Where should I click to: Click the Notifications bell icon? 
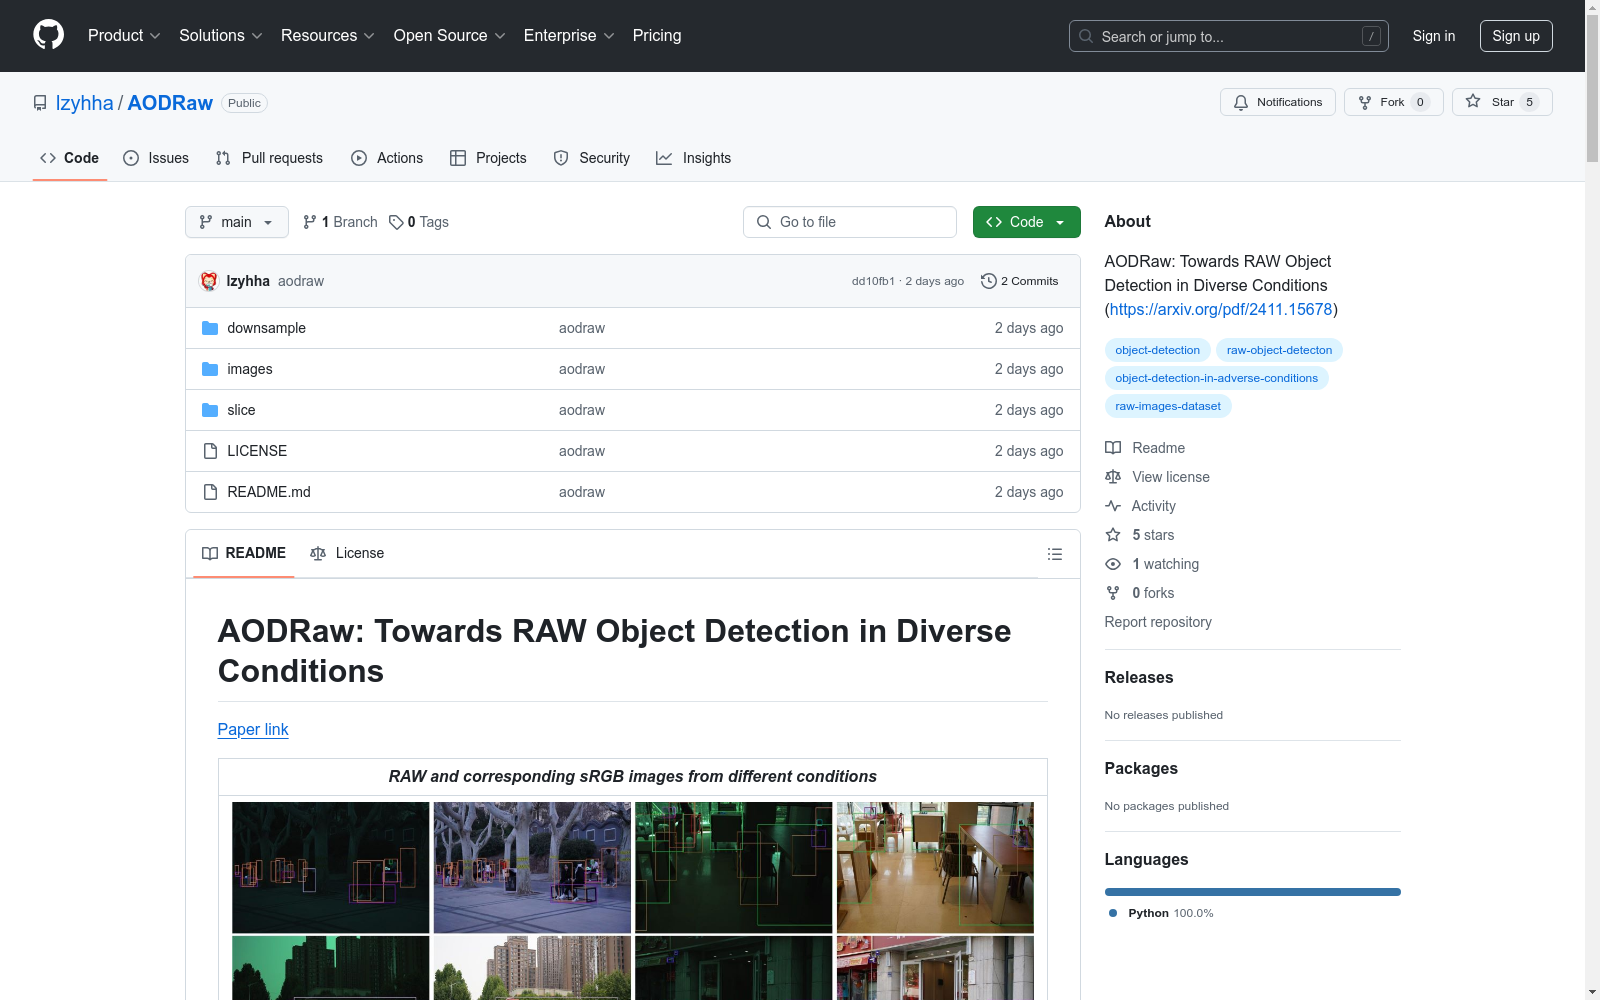(1241, 102)
